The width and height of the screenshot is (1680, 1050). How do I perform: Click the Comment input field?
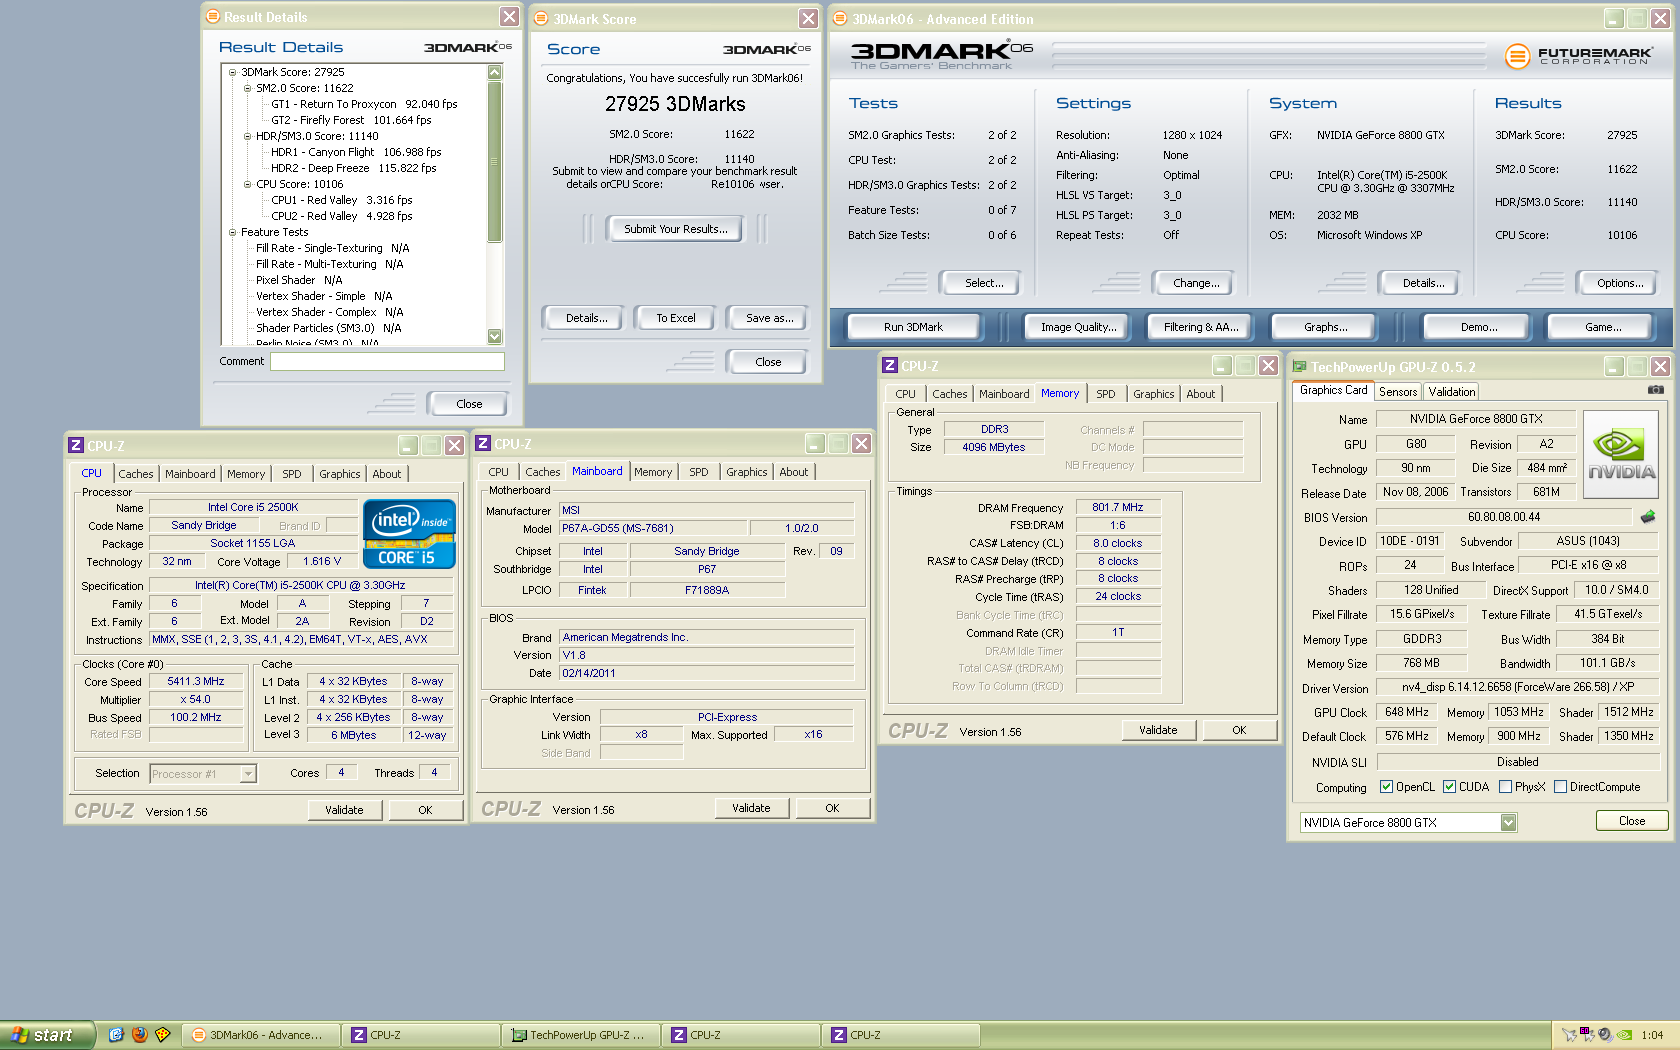[x=387, y=362]
